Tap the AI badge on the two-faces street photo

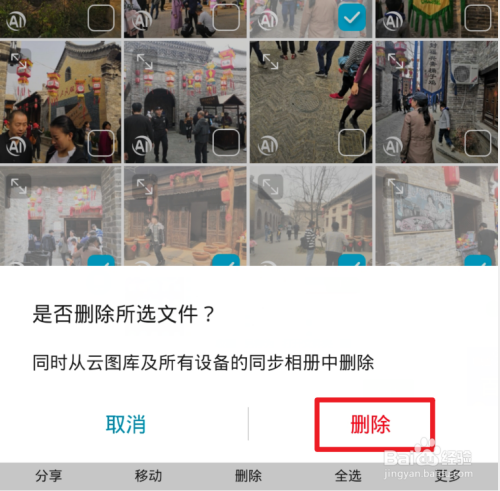click(16, 146)
